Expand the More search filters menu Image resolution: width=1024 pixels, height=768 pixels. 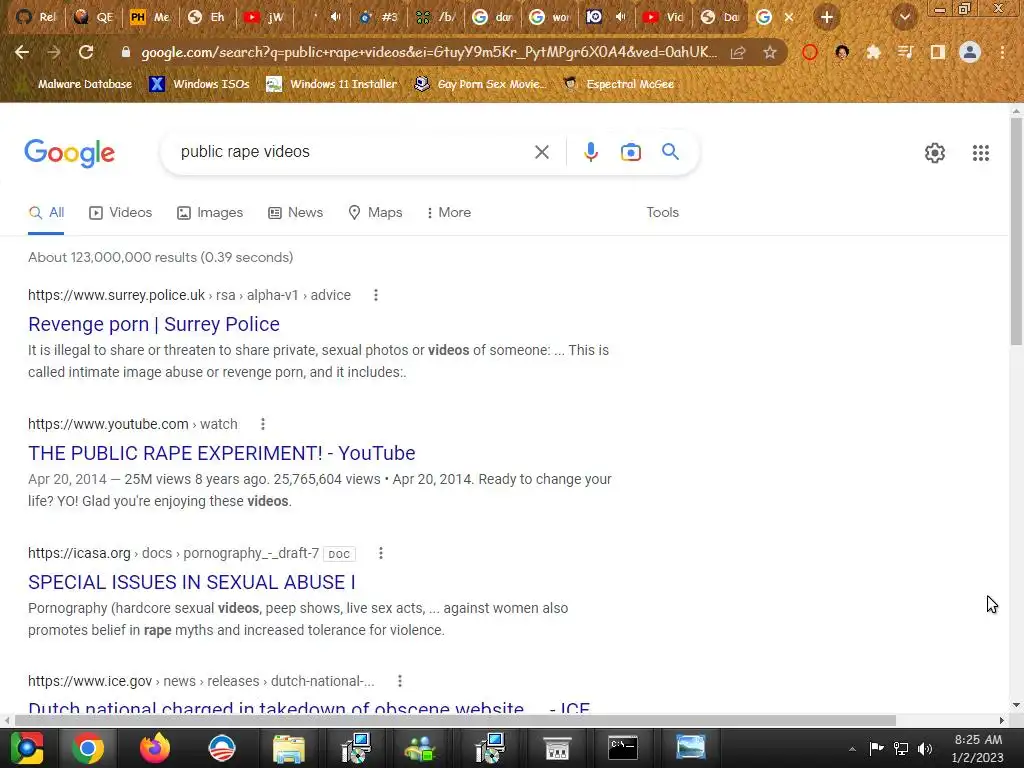[x=449, y=212]
